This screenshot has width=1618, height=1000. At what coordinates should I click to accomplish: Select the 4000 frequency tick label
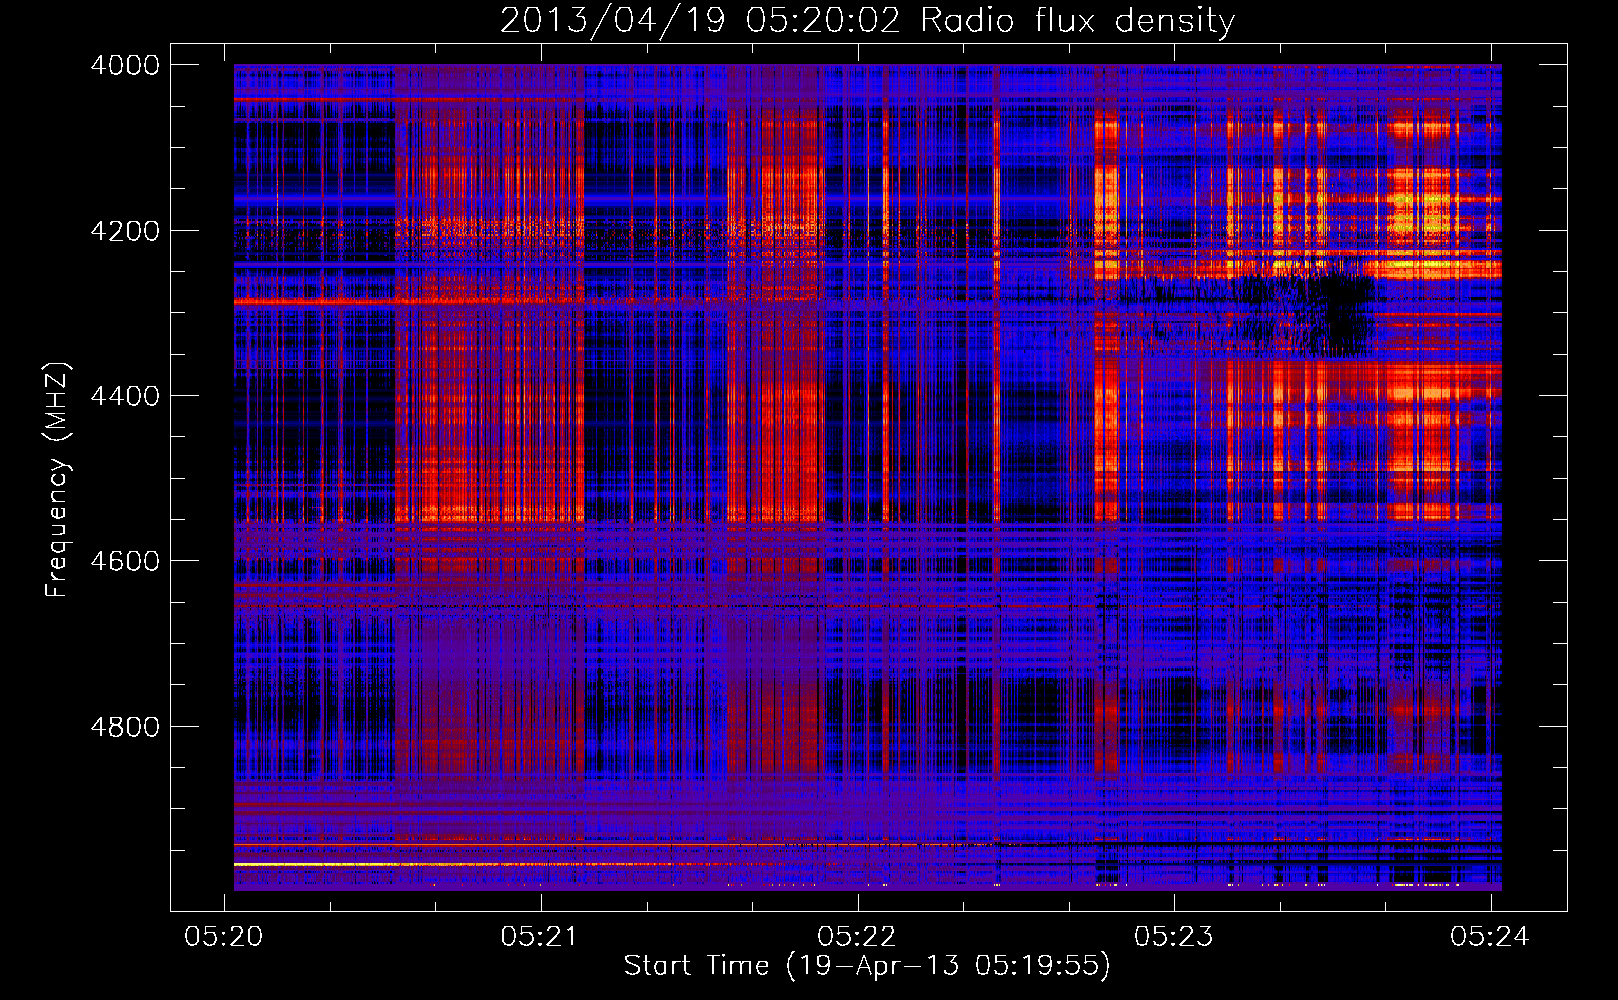pyautogui.click(x=125, y=65)
